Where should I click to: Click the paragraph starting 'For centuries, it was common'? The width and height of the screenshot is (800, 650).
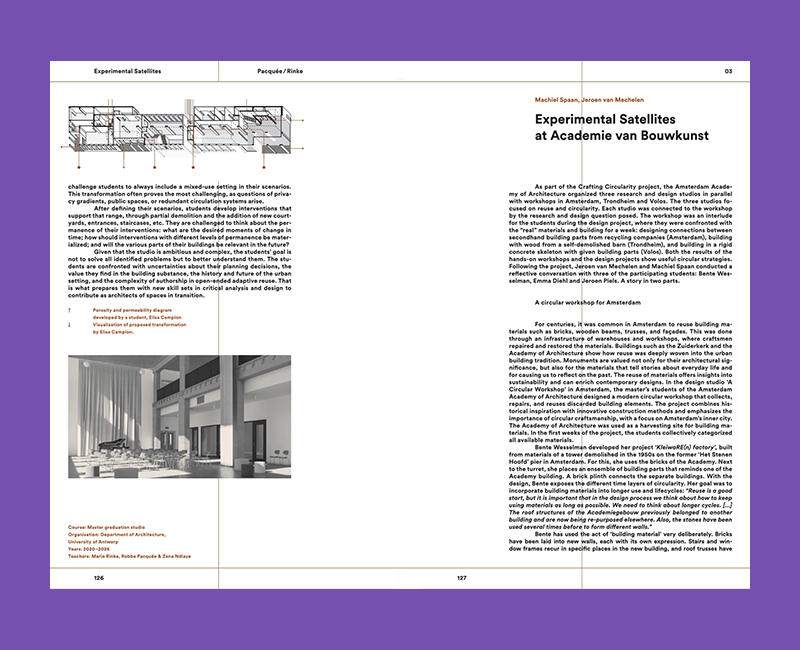tap(620, 382)
